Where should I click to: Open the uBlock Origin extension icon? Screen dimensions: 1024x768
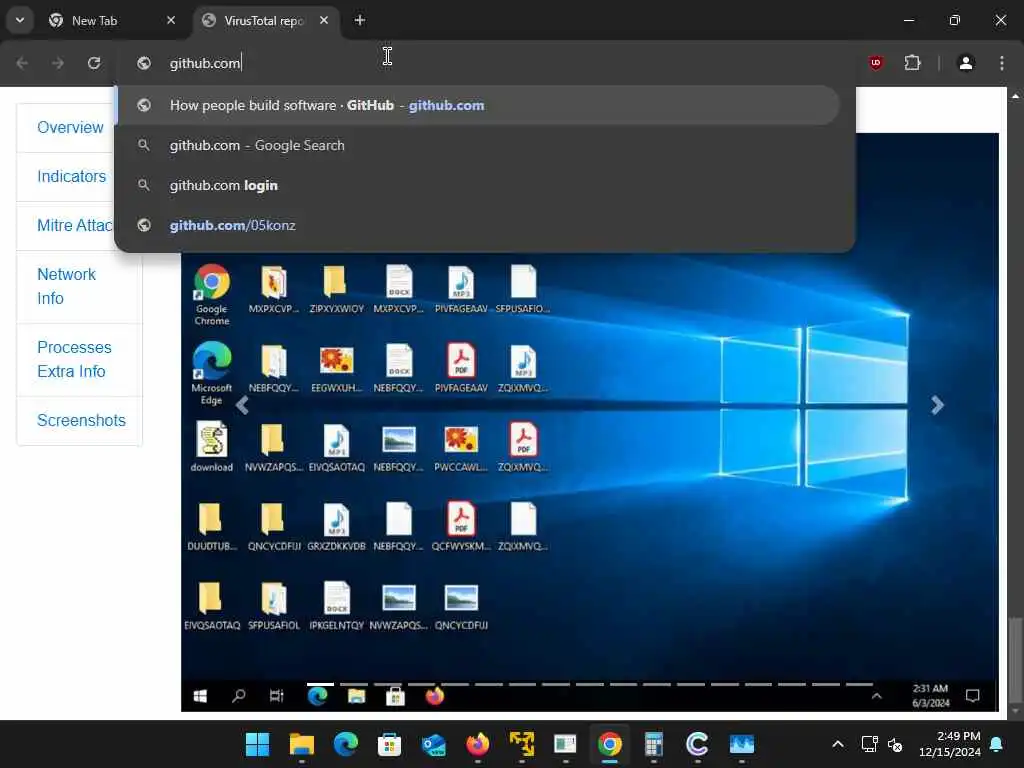[876, 63]
